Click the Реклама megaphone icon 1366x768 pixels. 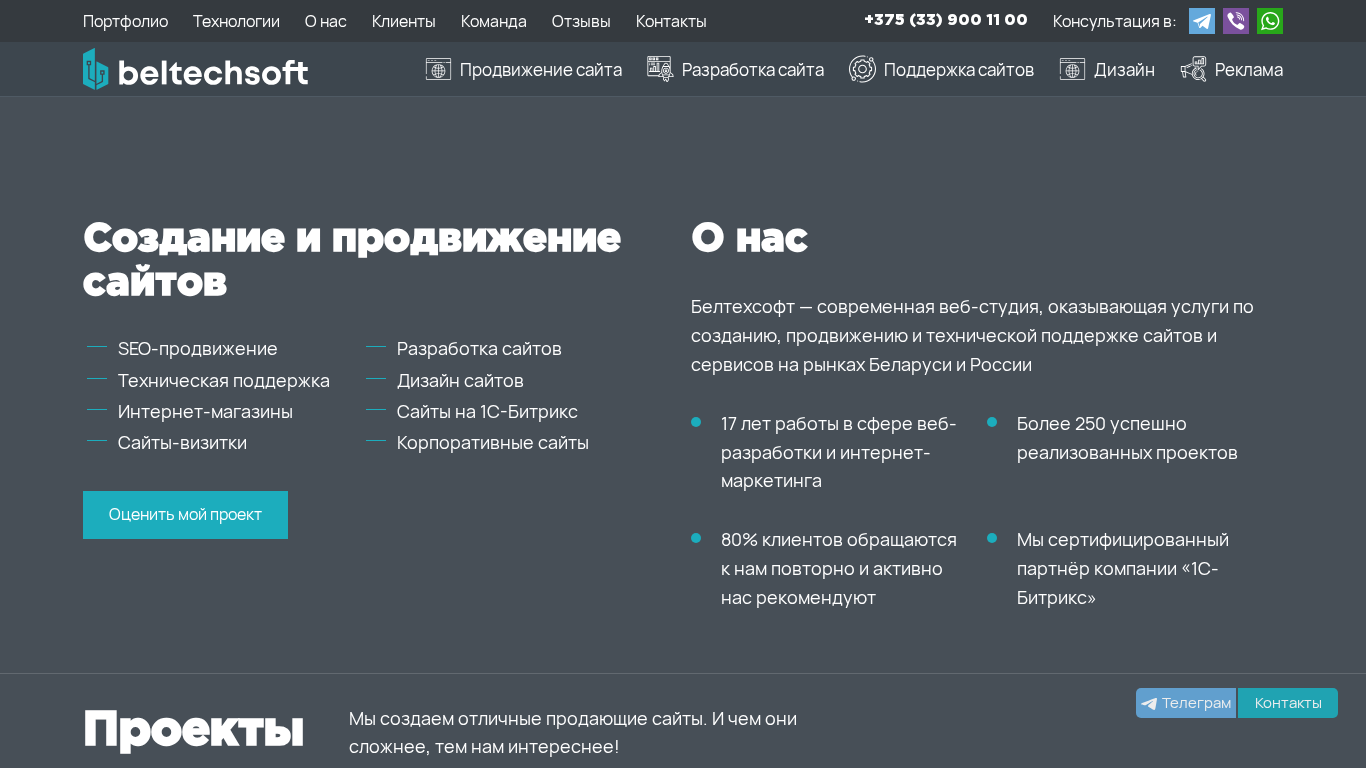click(x=1193, y=69)
